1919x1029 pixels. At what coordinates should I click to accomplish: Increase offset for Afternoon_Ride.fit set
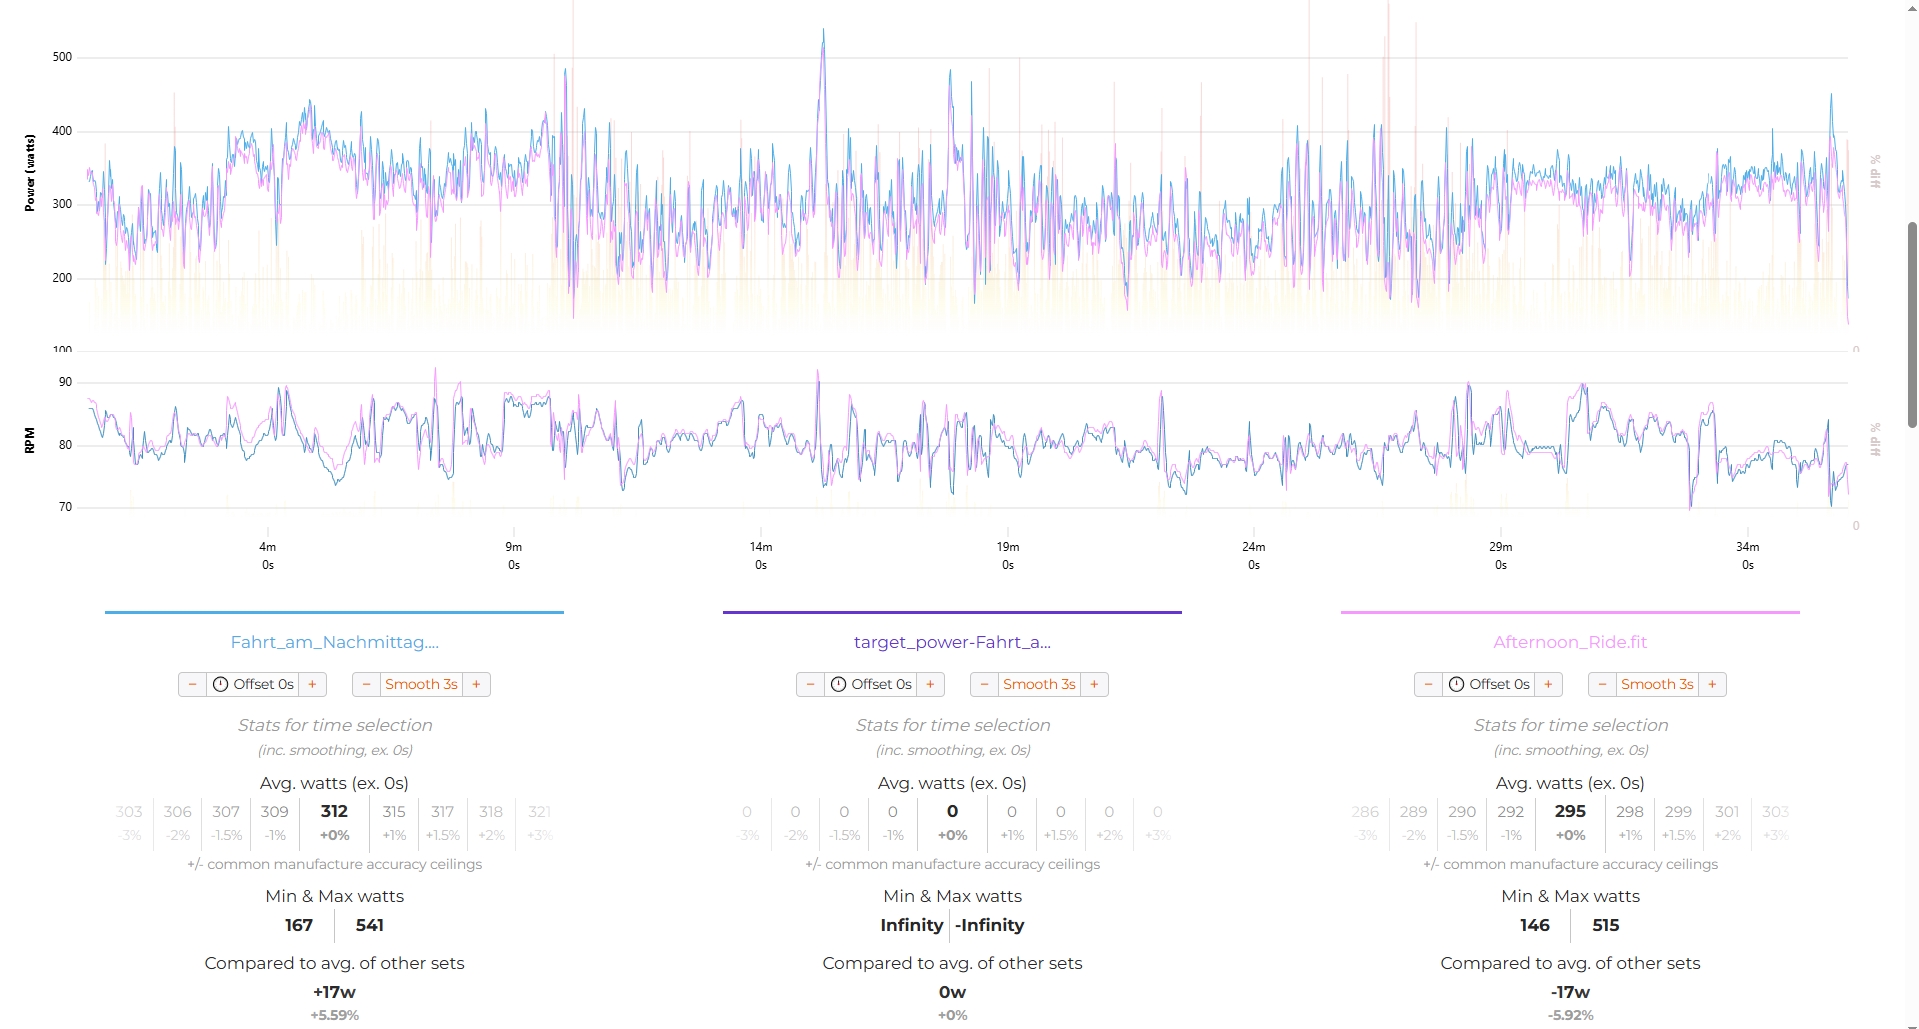1548,684
